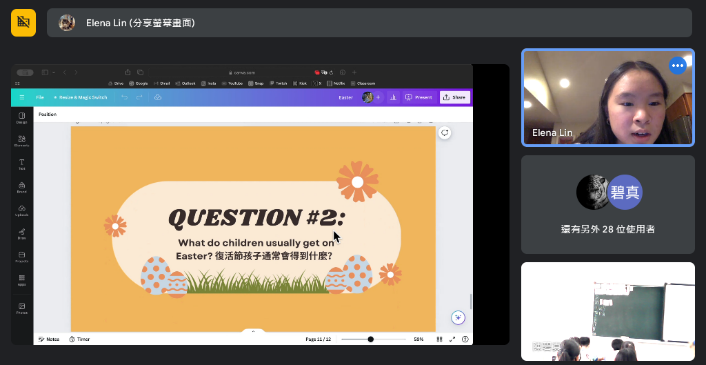The width and height of the screenshot is (706, 365).
Task: Click the comment bubble icon beside slide
Action: [x=445, y=133]
